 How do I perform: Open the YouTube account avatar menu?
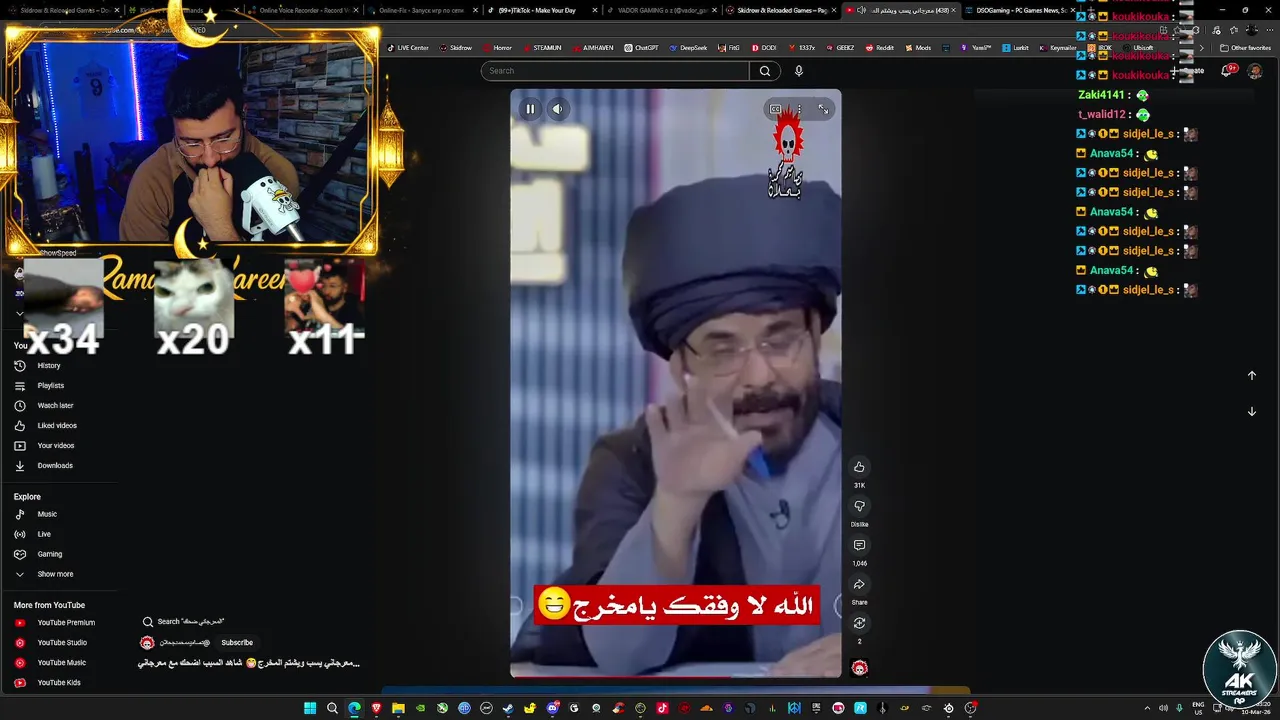click(x=1255, y=71)
